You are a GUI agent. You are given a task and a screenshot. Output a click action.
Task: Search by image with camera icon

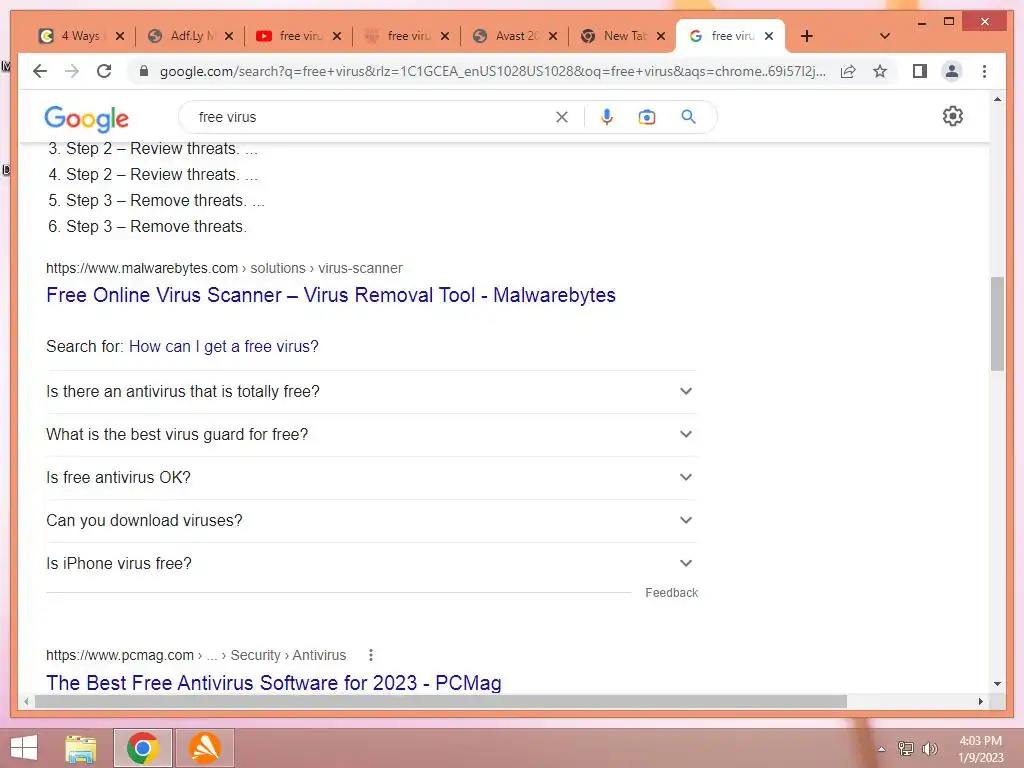pos(647,117)
